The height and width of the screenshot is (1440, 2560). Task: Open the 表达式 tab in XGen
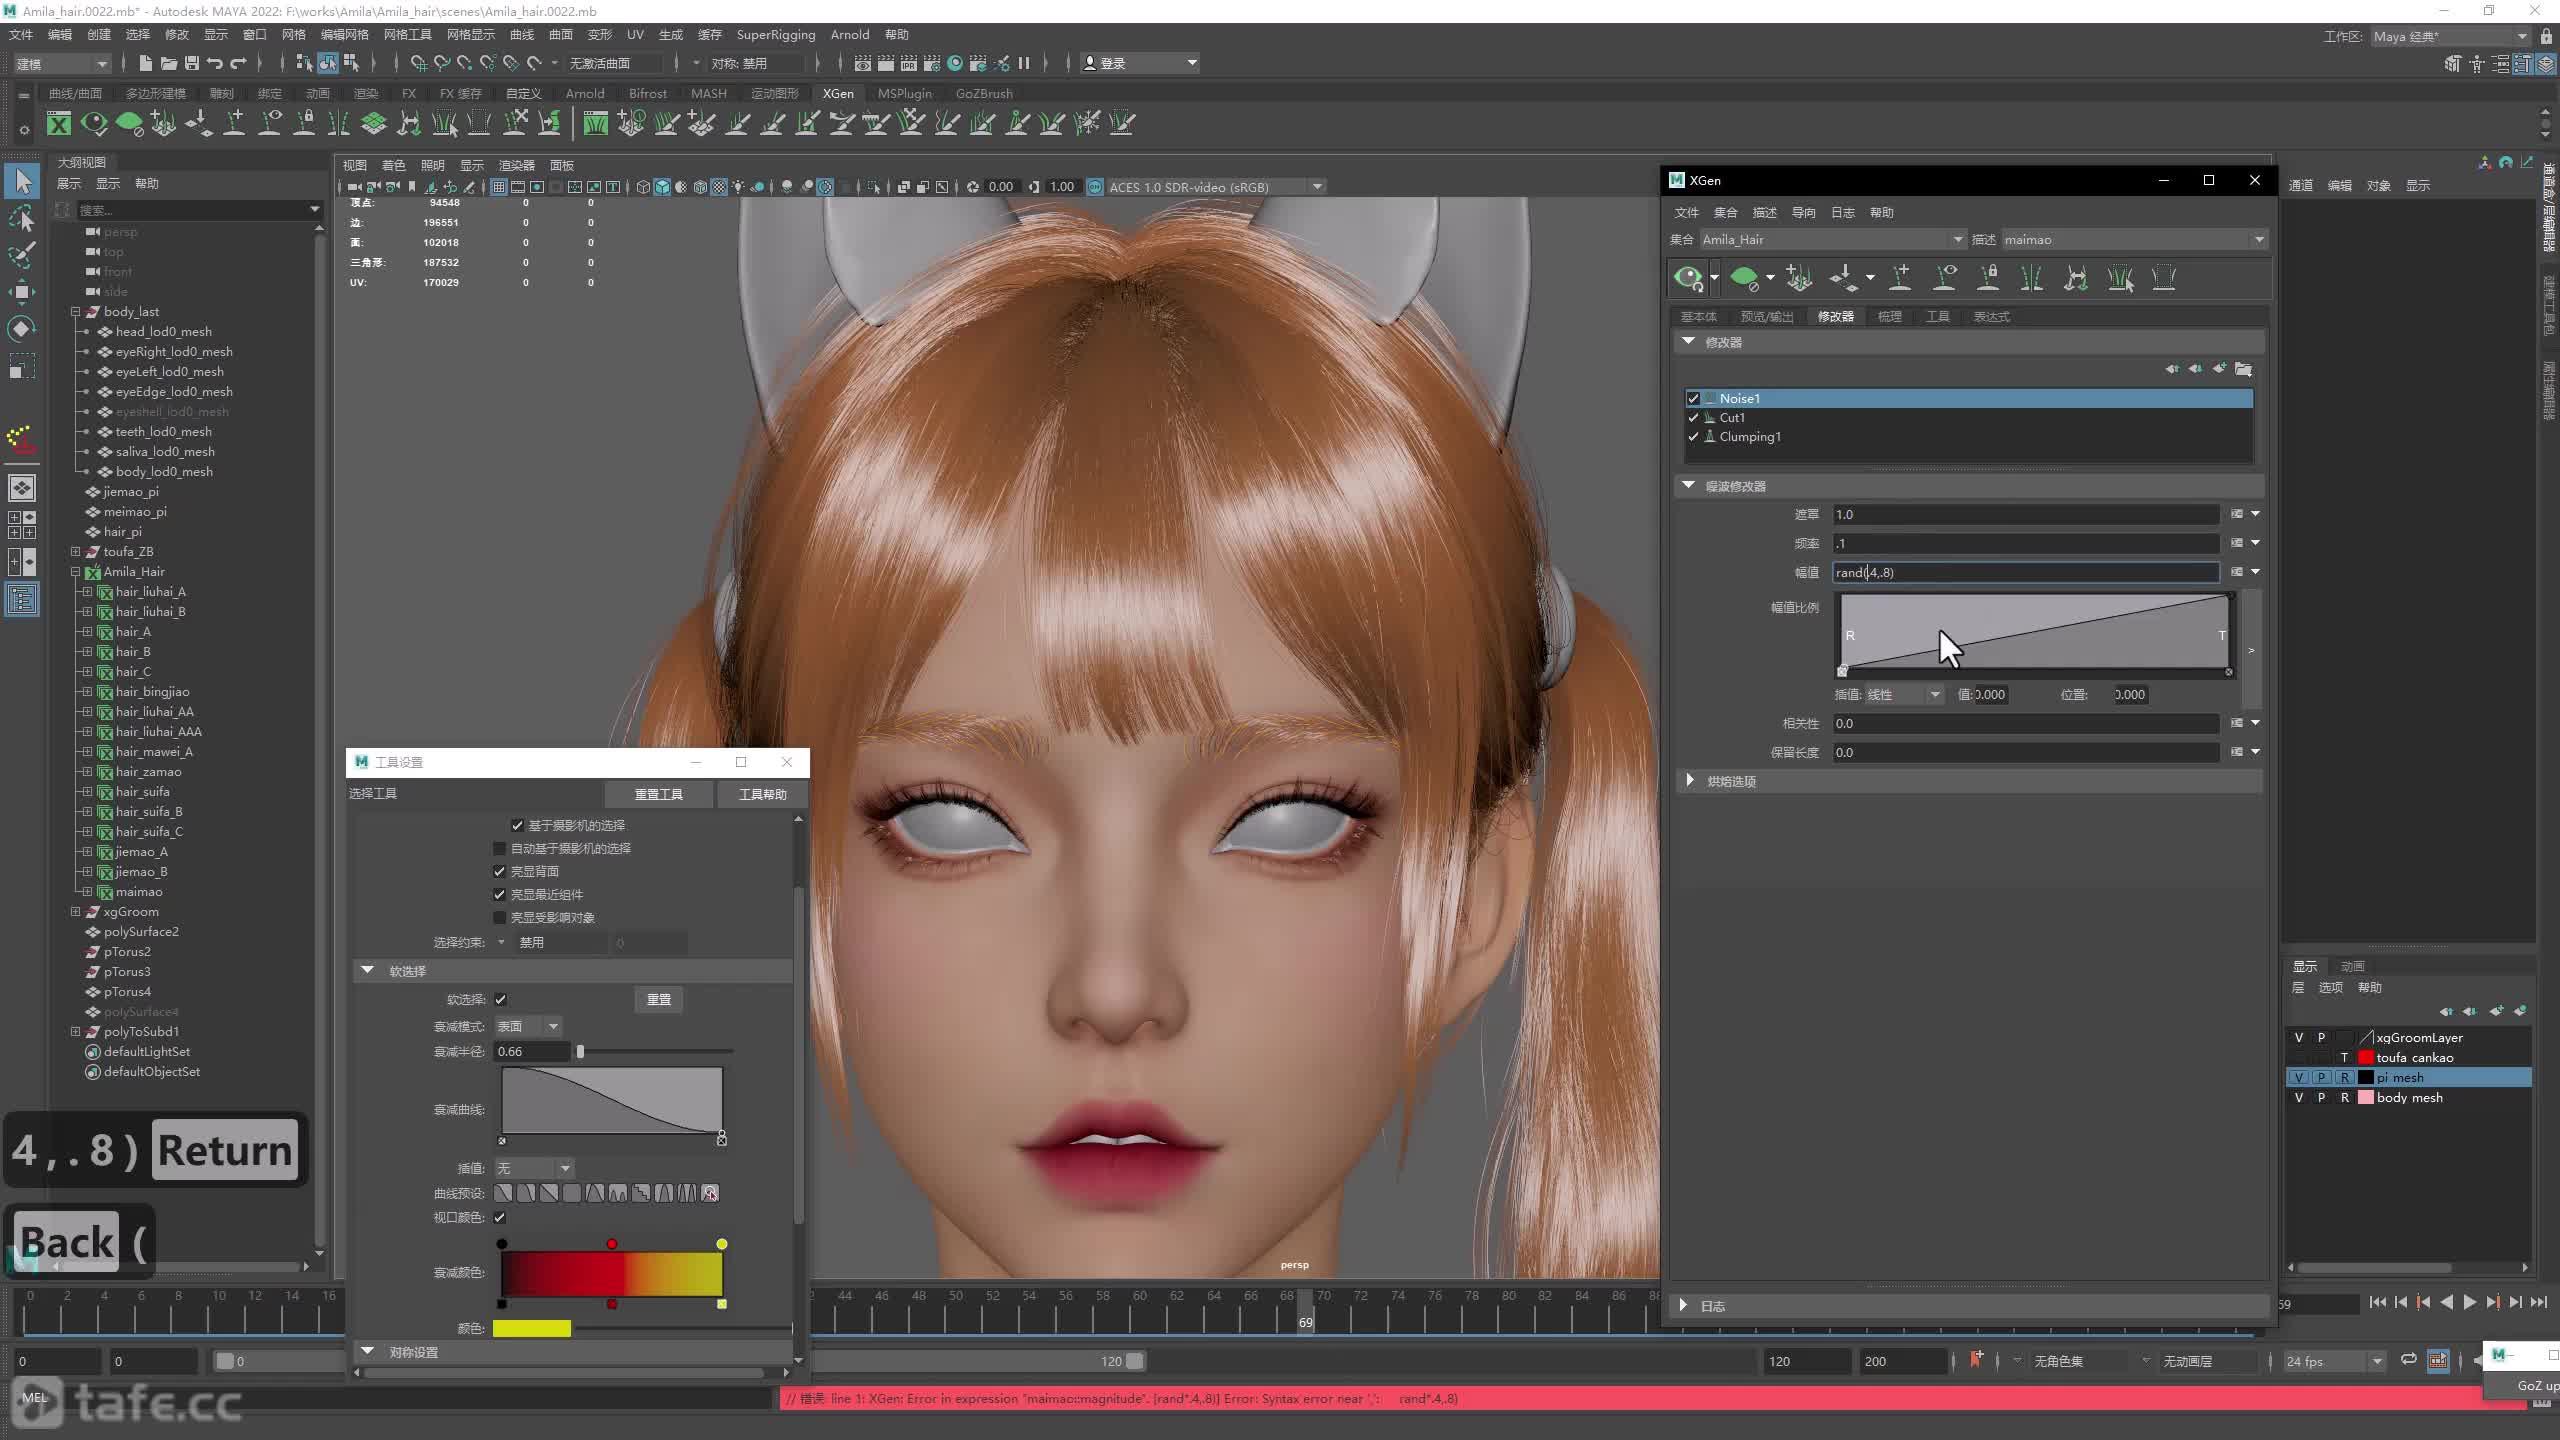(1991, 316)
